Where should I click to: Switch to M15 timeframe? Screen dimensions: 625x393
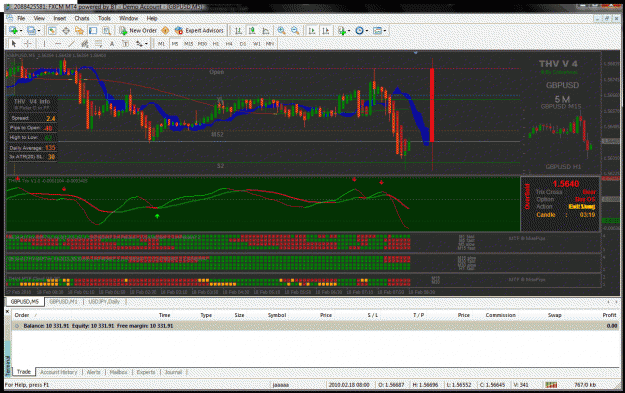tap(188, 43)
